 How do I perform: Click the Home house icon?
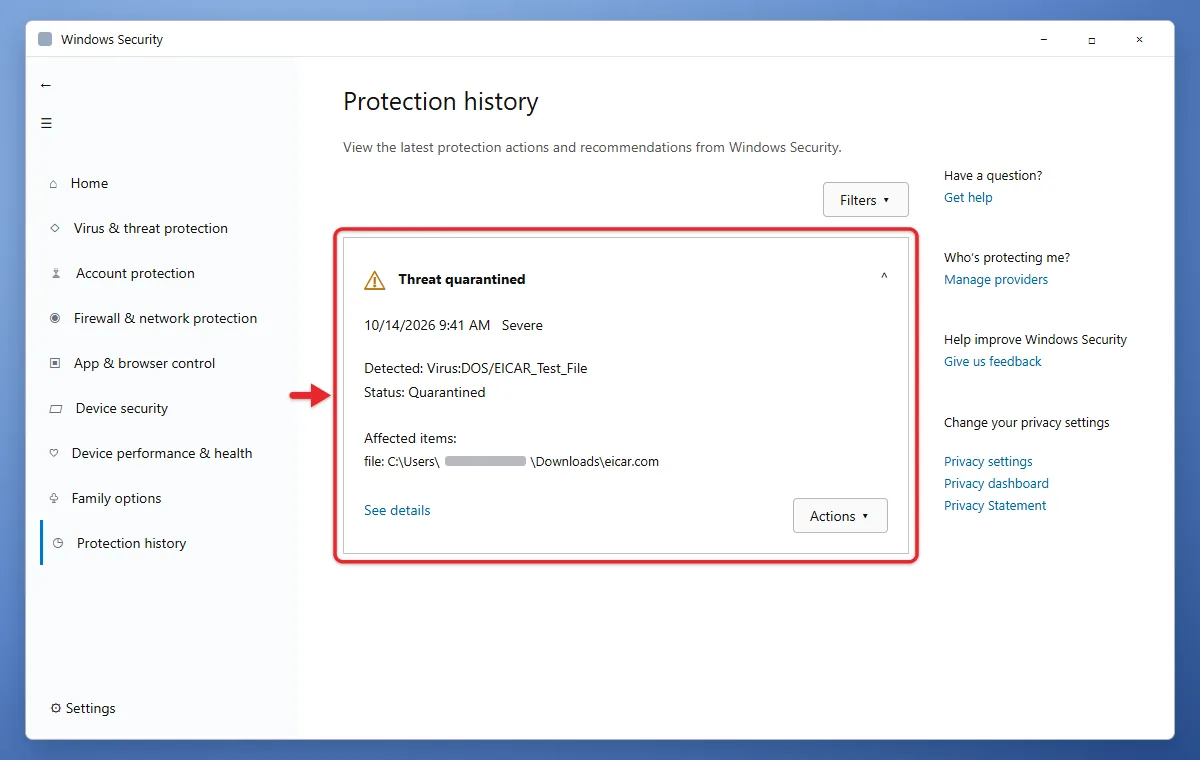pos(53,184)
